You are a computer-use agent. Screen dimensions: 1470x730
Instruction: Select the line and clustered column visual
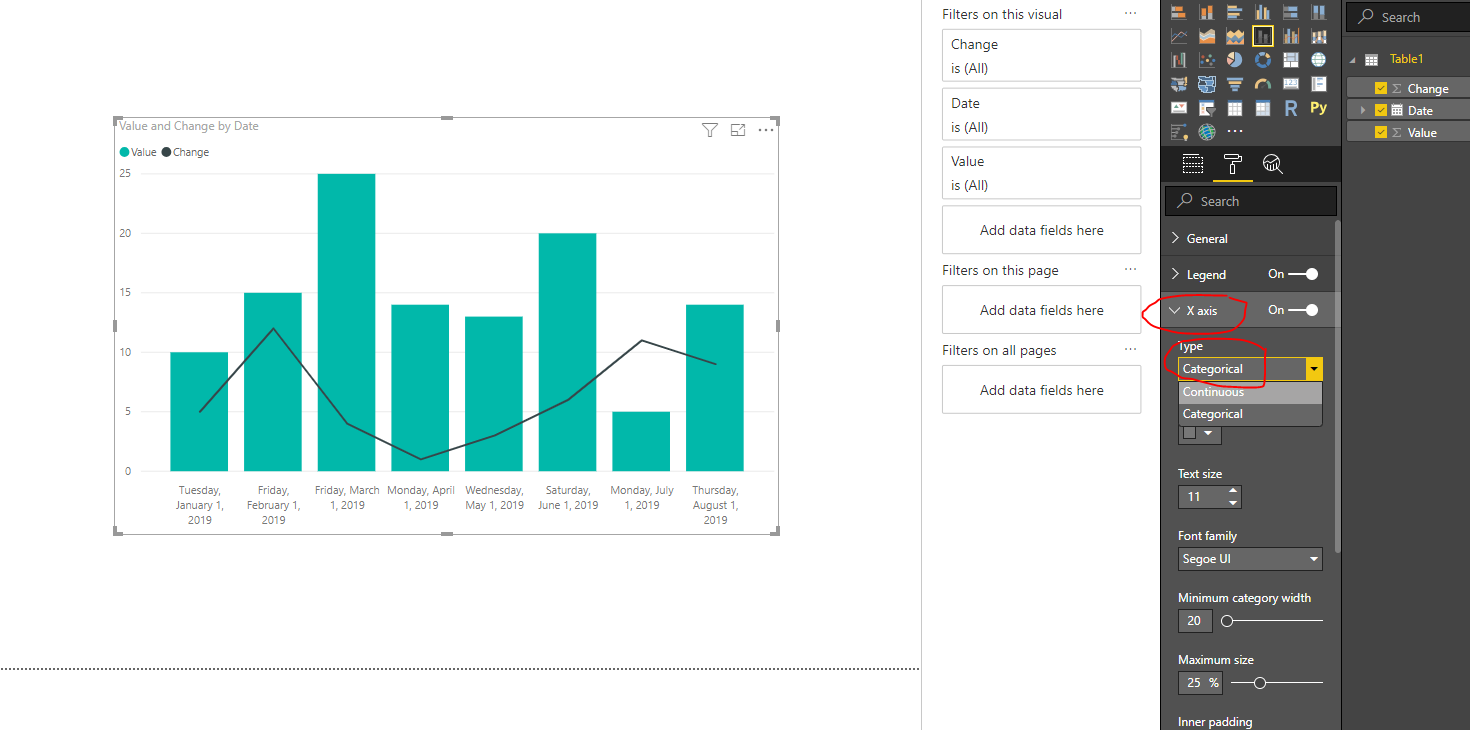[x=1290, y=36]
